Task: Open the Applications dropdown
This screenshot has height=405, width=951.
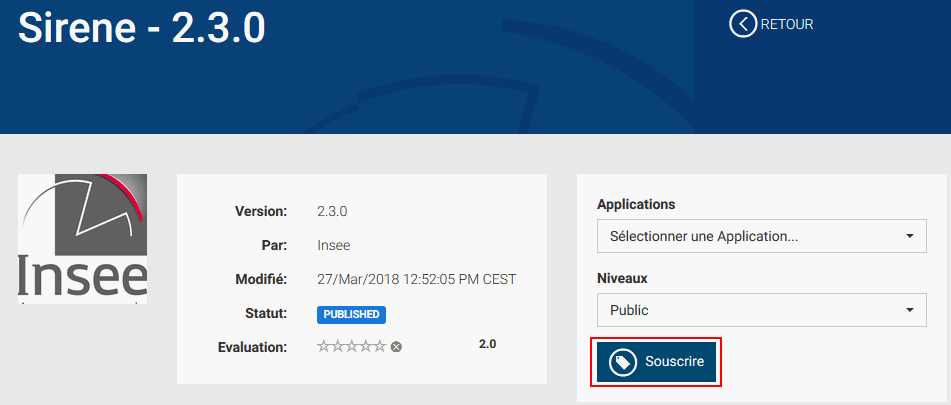Action: [762, 236]
